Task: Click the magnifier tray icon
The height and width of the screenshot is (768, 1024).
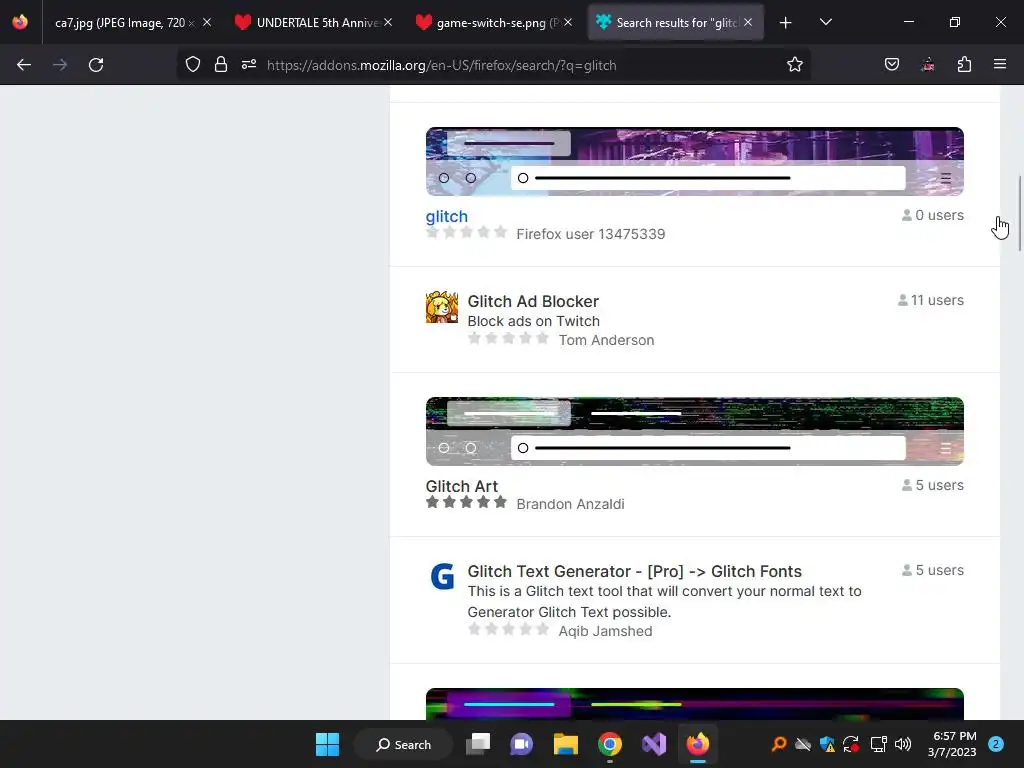Action: [x=779, y=744]
